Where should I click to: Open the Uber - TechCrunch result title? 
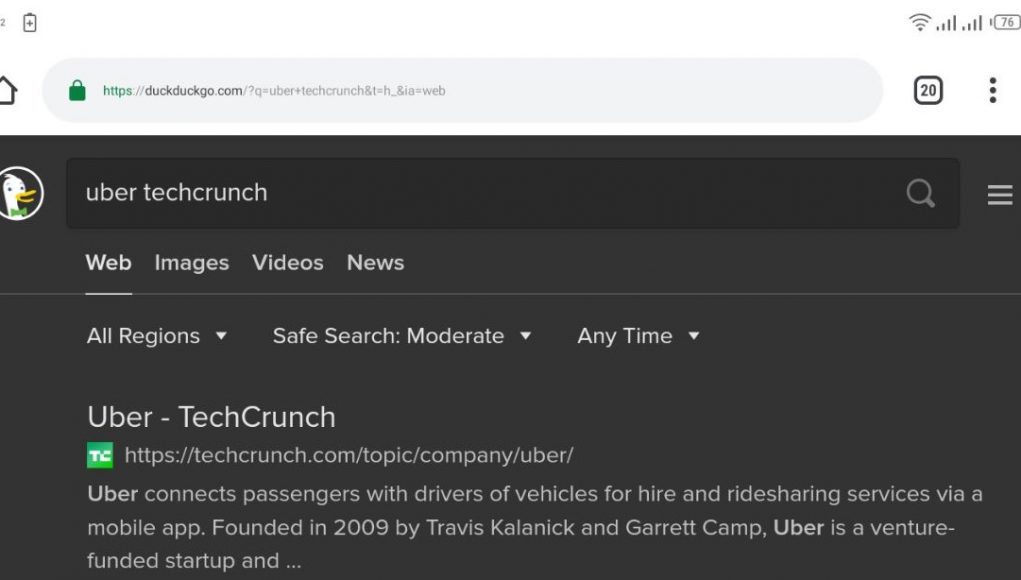tap(212, 417)
